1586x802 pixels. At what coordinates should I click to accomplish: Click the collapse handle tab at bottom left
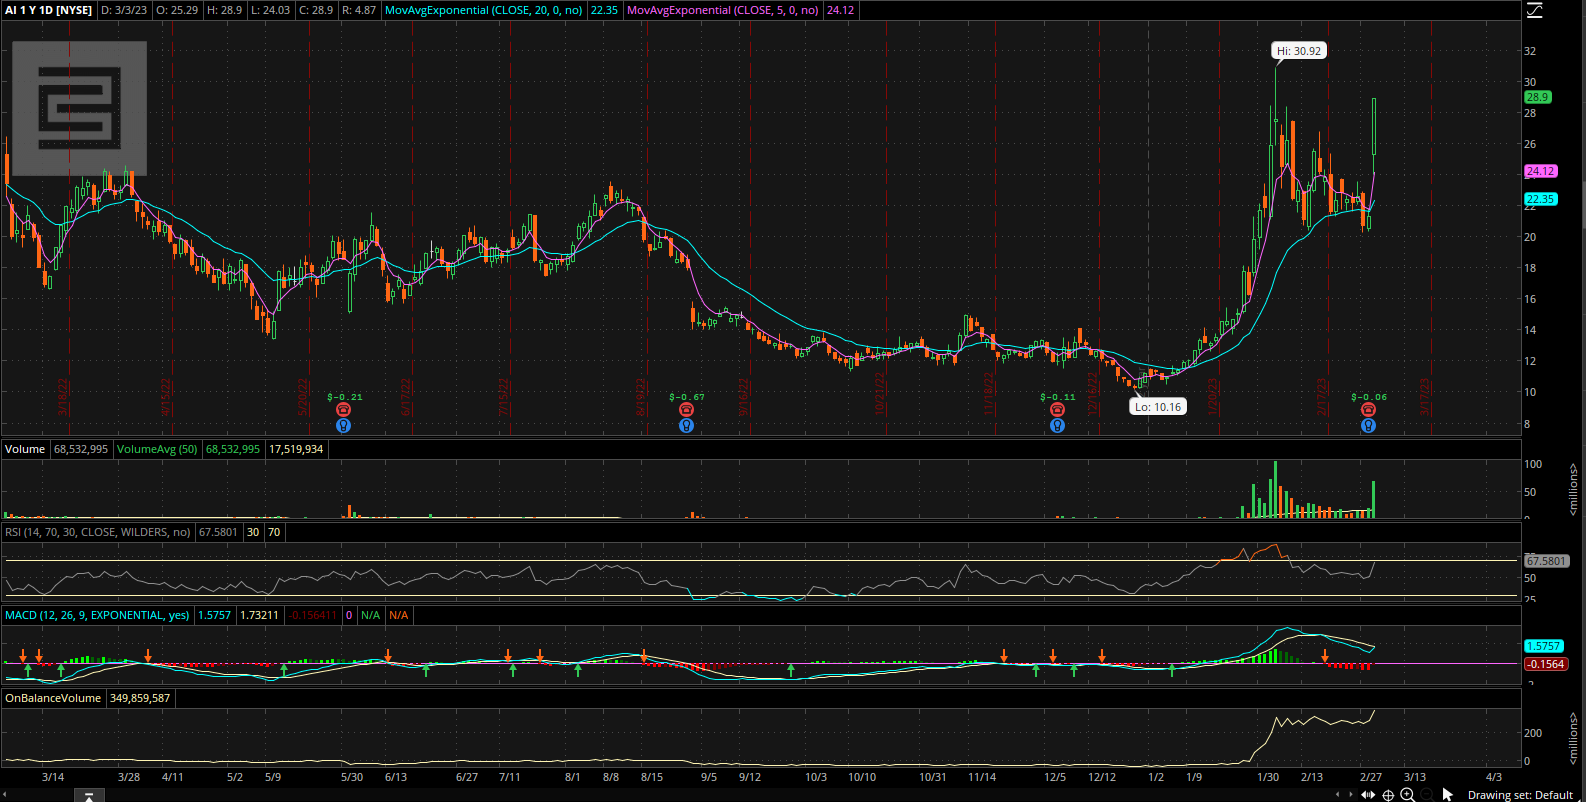pos(89,796)
